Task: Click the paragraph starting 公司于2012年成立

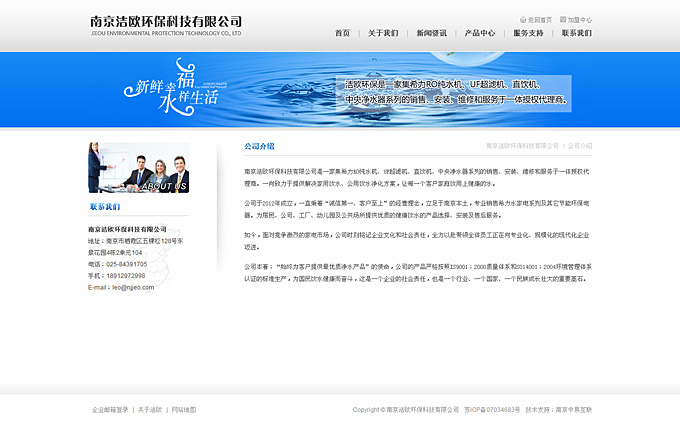Action: pos(417,209)
